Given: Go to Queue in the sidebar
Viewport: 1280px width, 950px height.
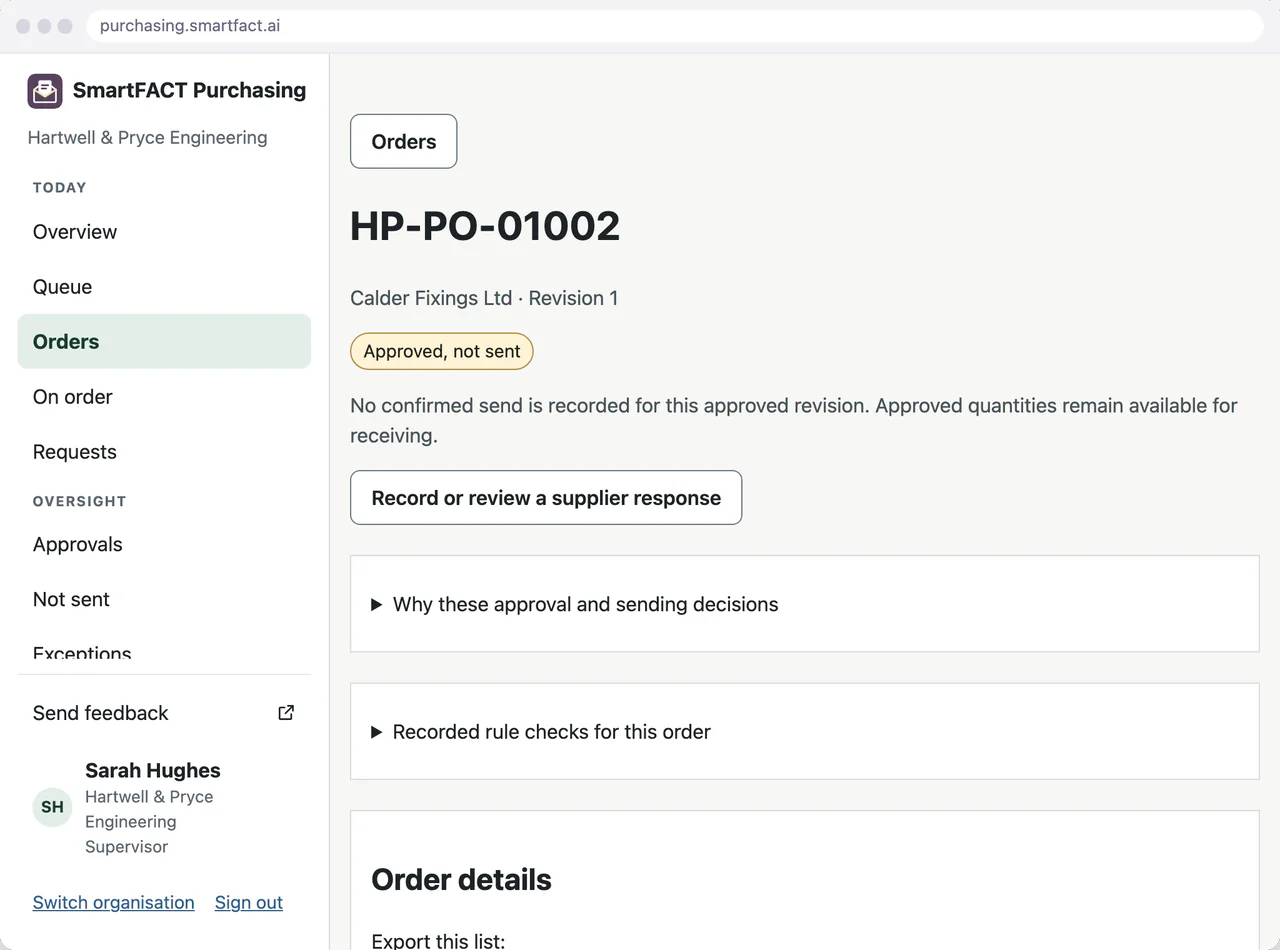Looking at the screenshot, I should (x=164, y=287).
